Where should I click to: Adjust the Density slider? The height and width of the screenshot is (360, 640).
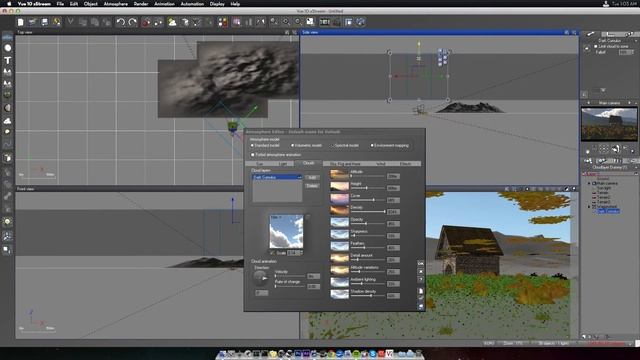[367, 211]
